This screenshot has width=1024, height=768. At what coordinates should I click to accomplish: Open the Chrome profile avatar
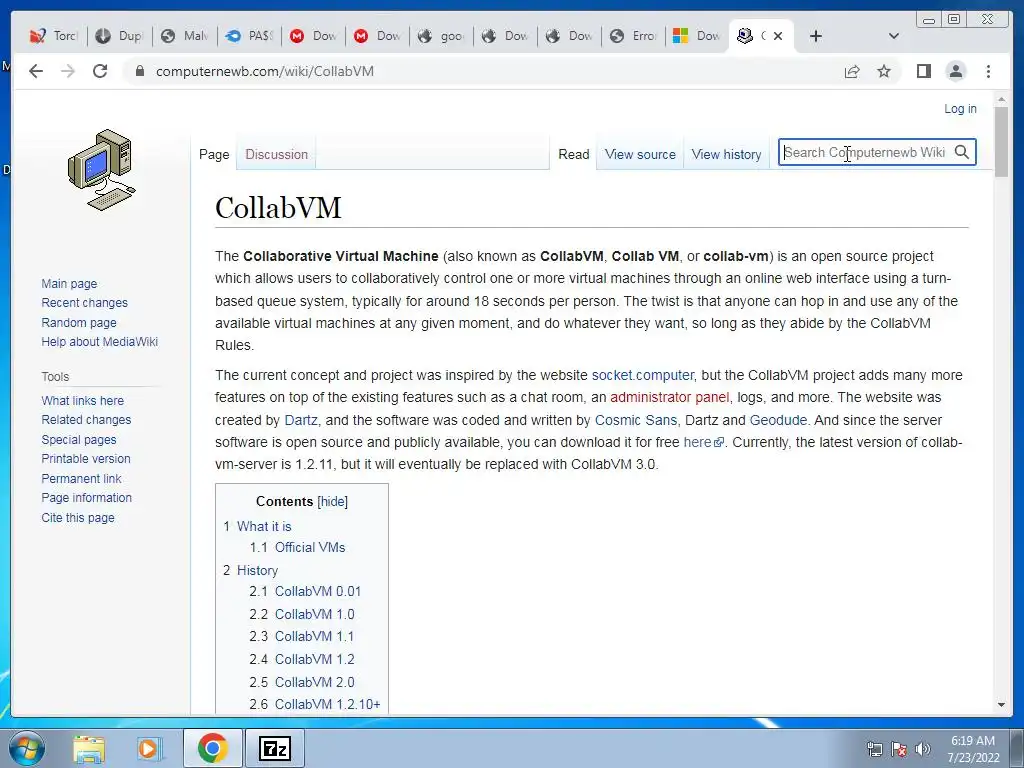point(956,71)
